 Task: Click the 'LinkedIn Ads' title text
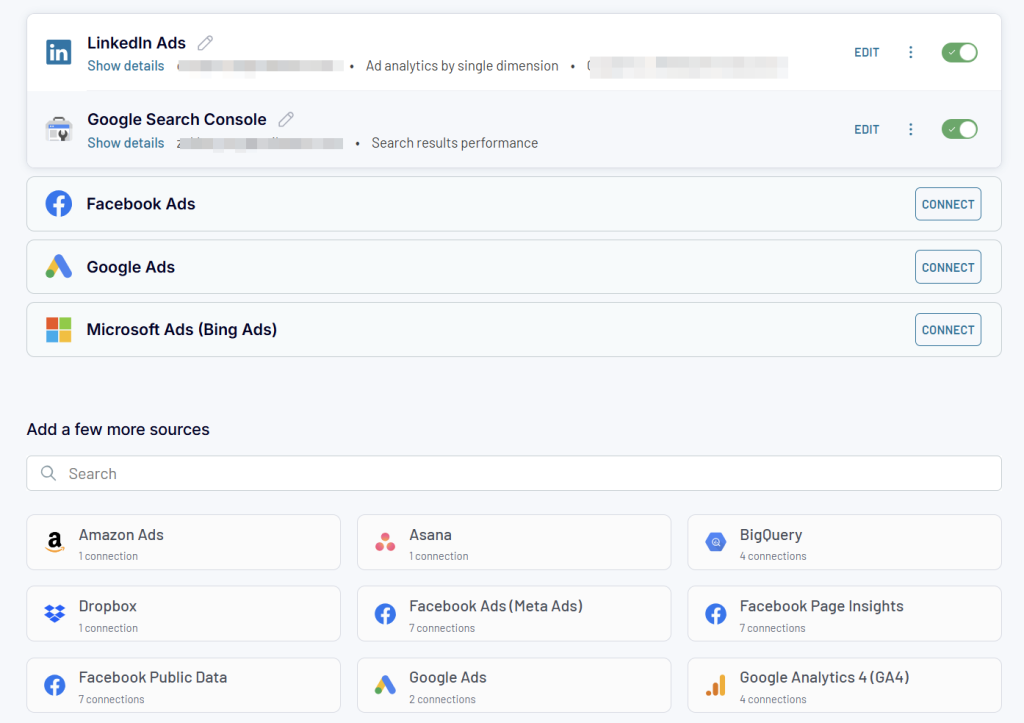136,43
